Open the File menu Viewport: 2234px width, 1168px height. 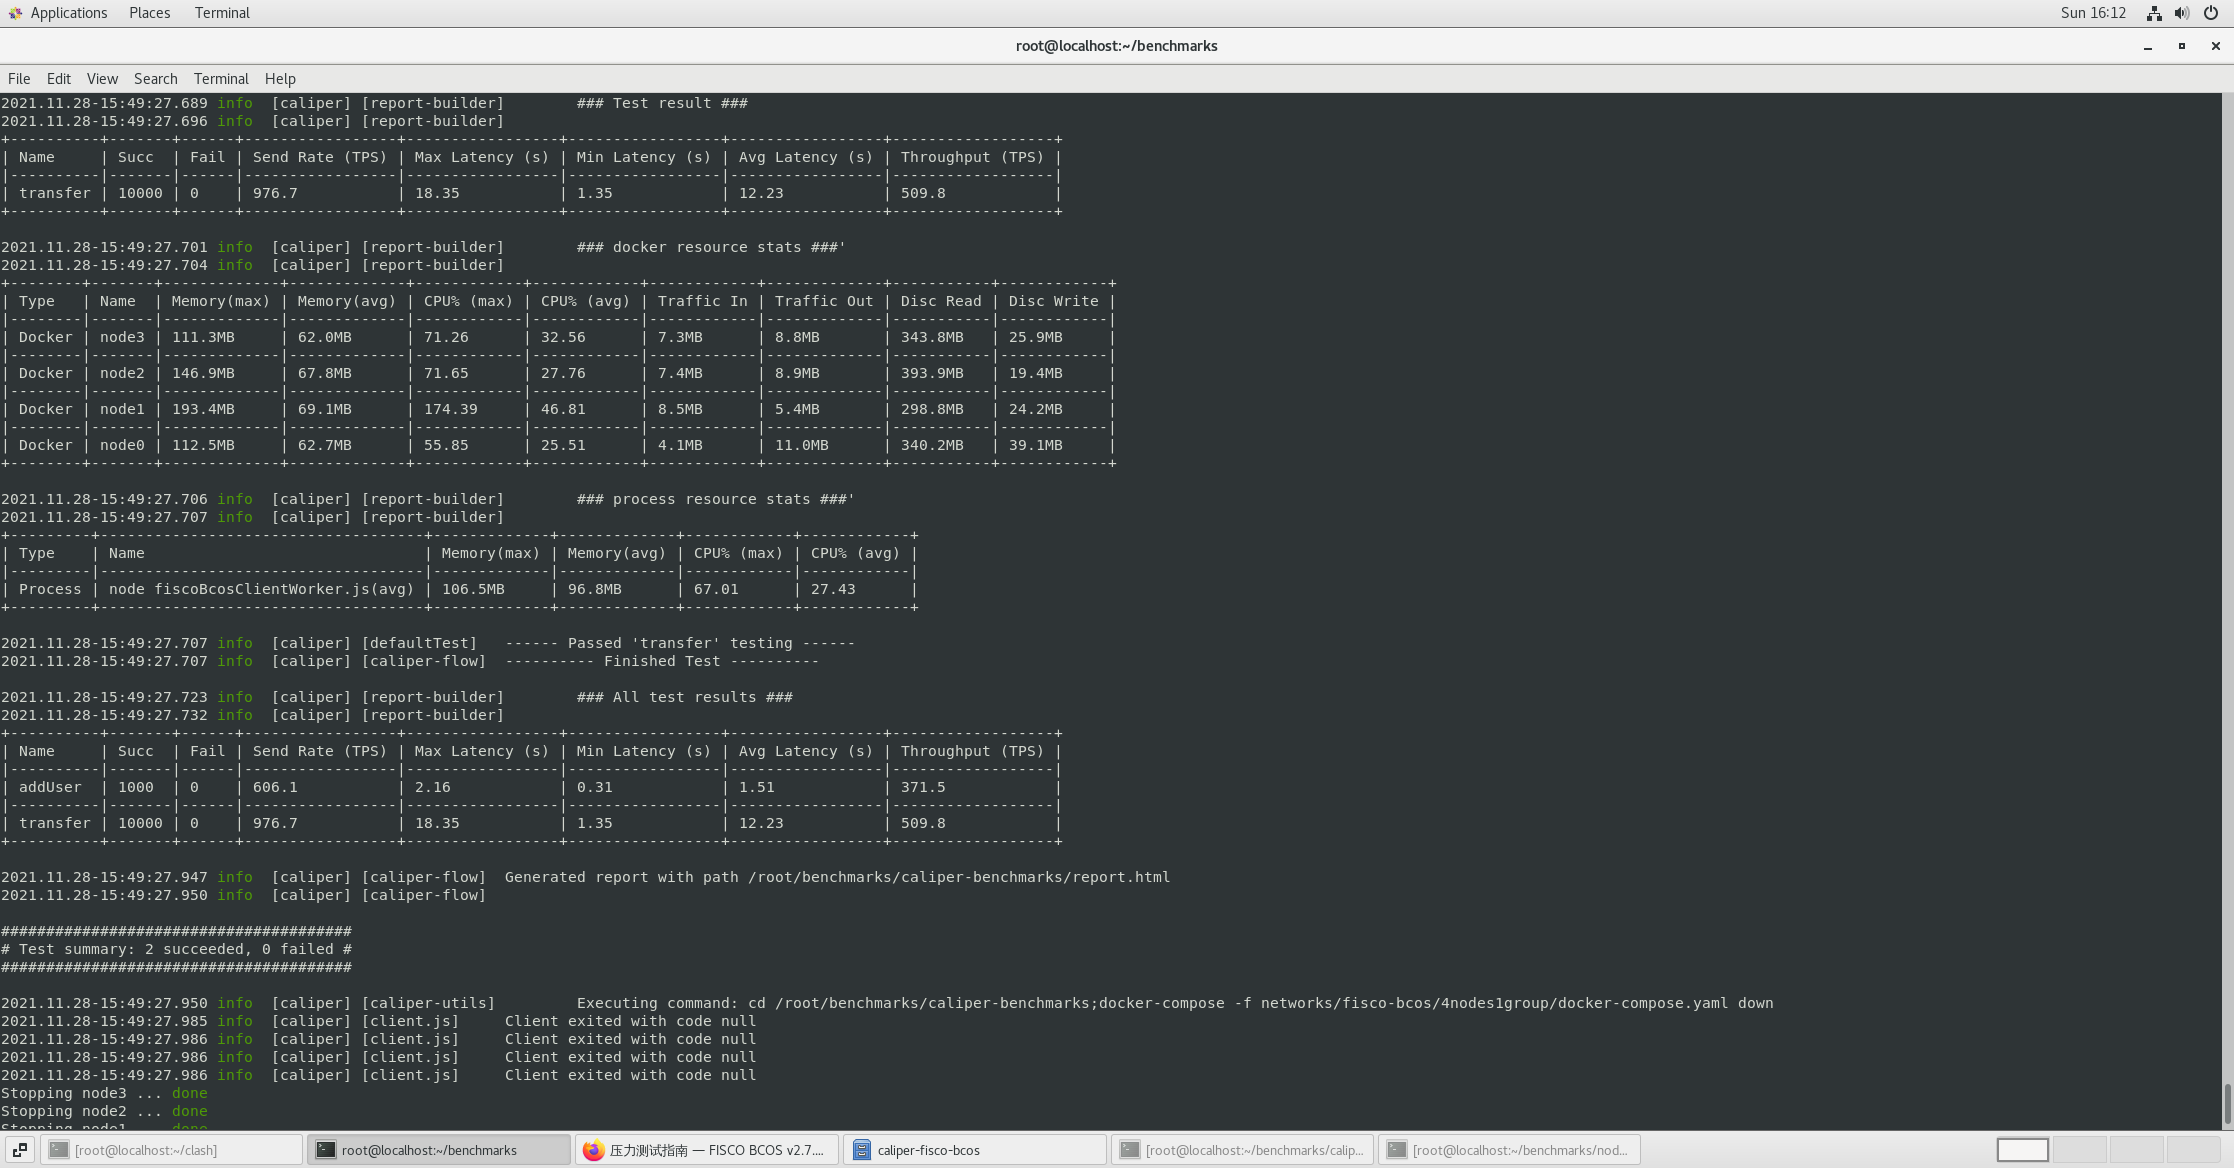pyautogui.click(x=19, y=79)
